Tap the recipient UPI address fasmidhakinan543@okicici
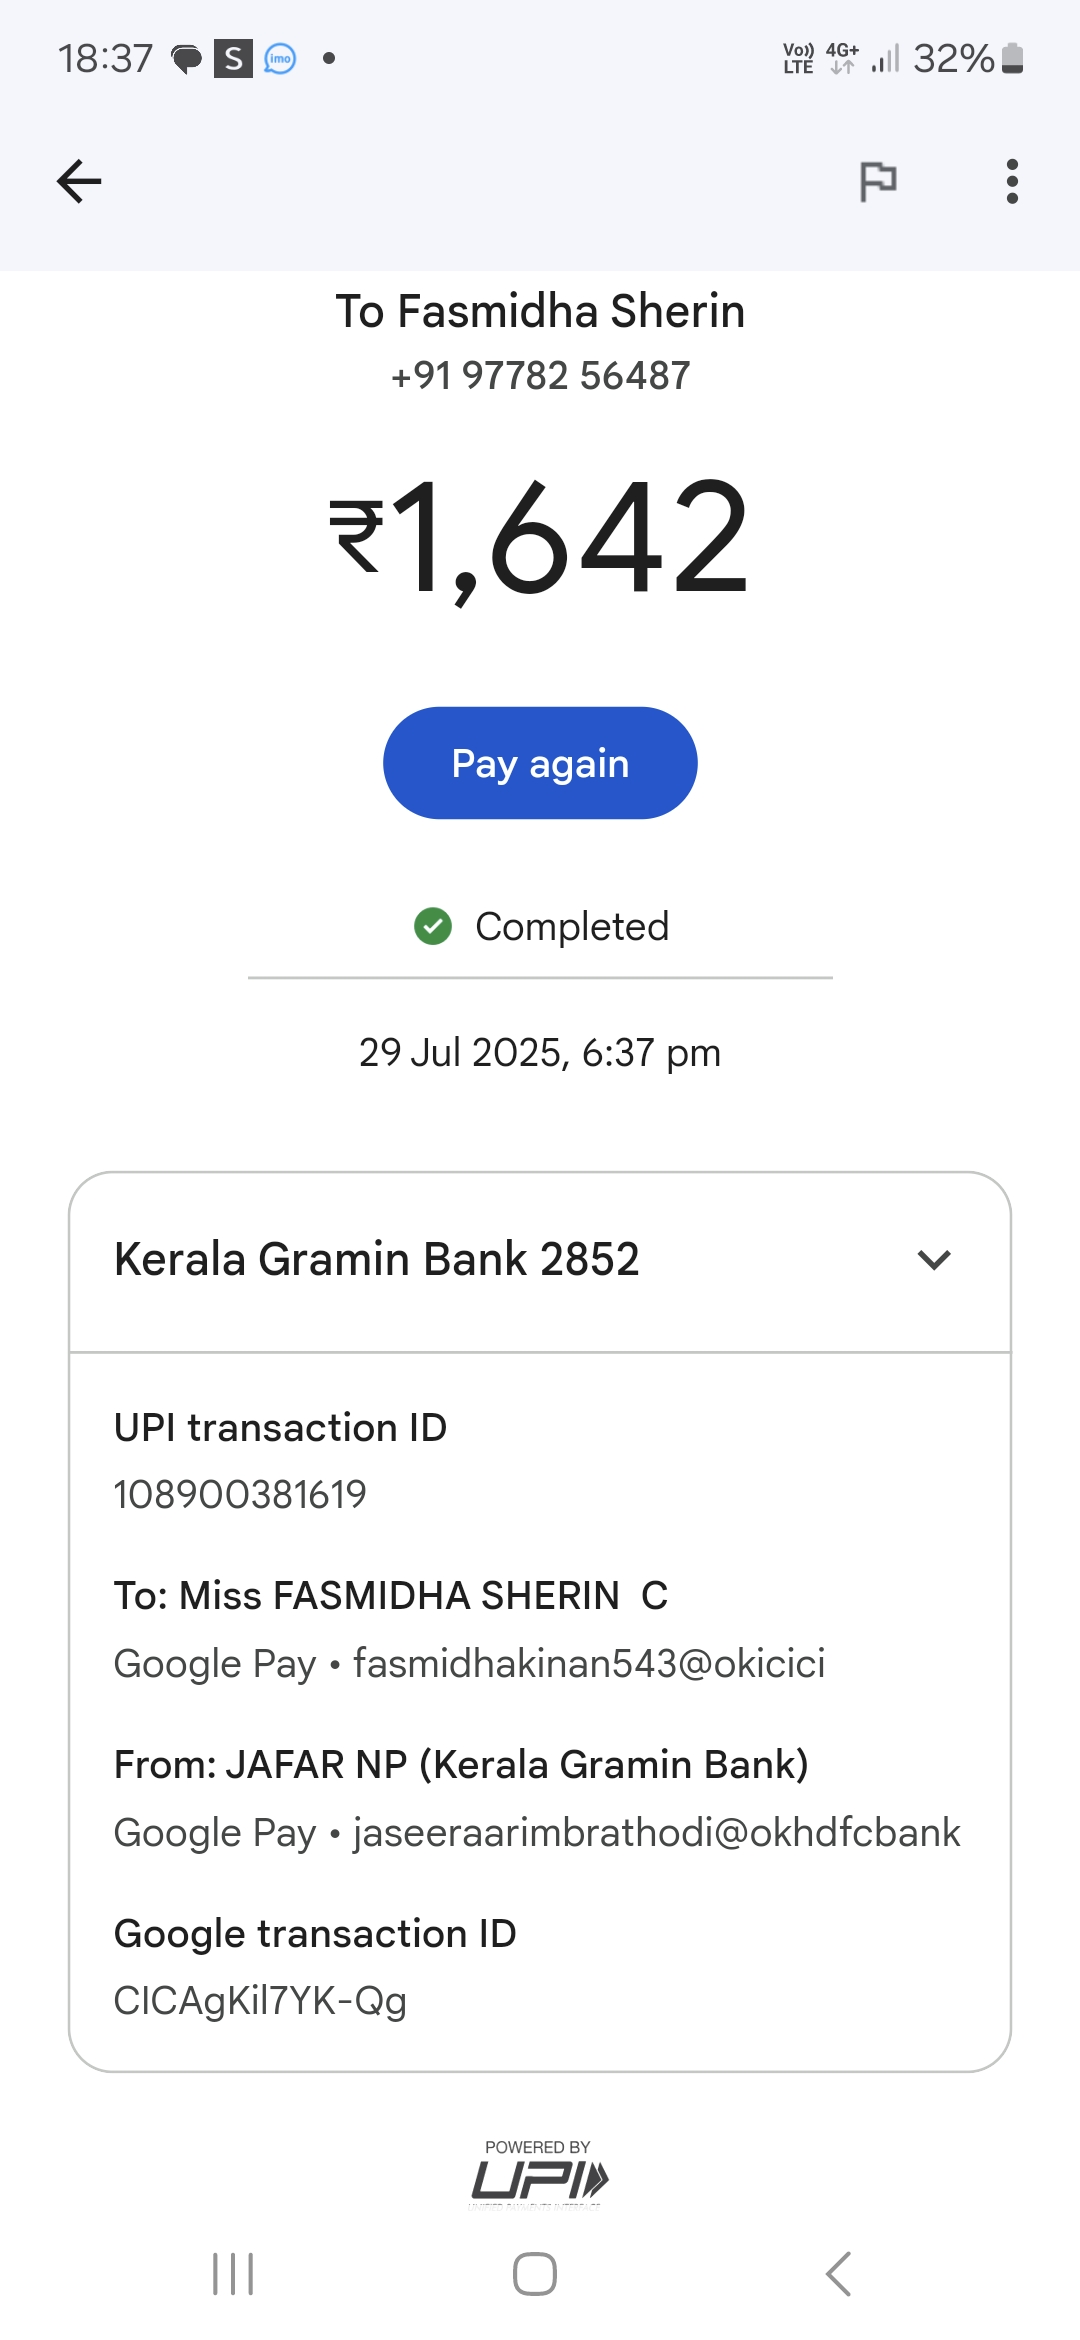Image resolution: width=1080 pixels, height=2340 pixels. pyautogui.click(x=588, y=1664)
